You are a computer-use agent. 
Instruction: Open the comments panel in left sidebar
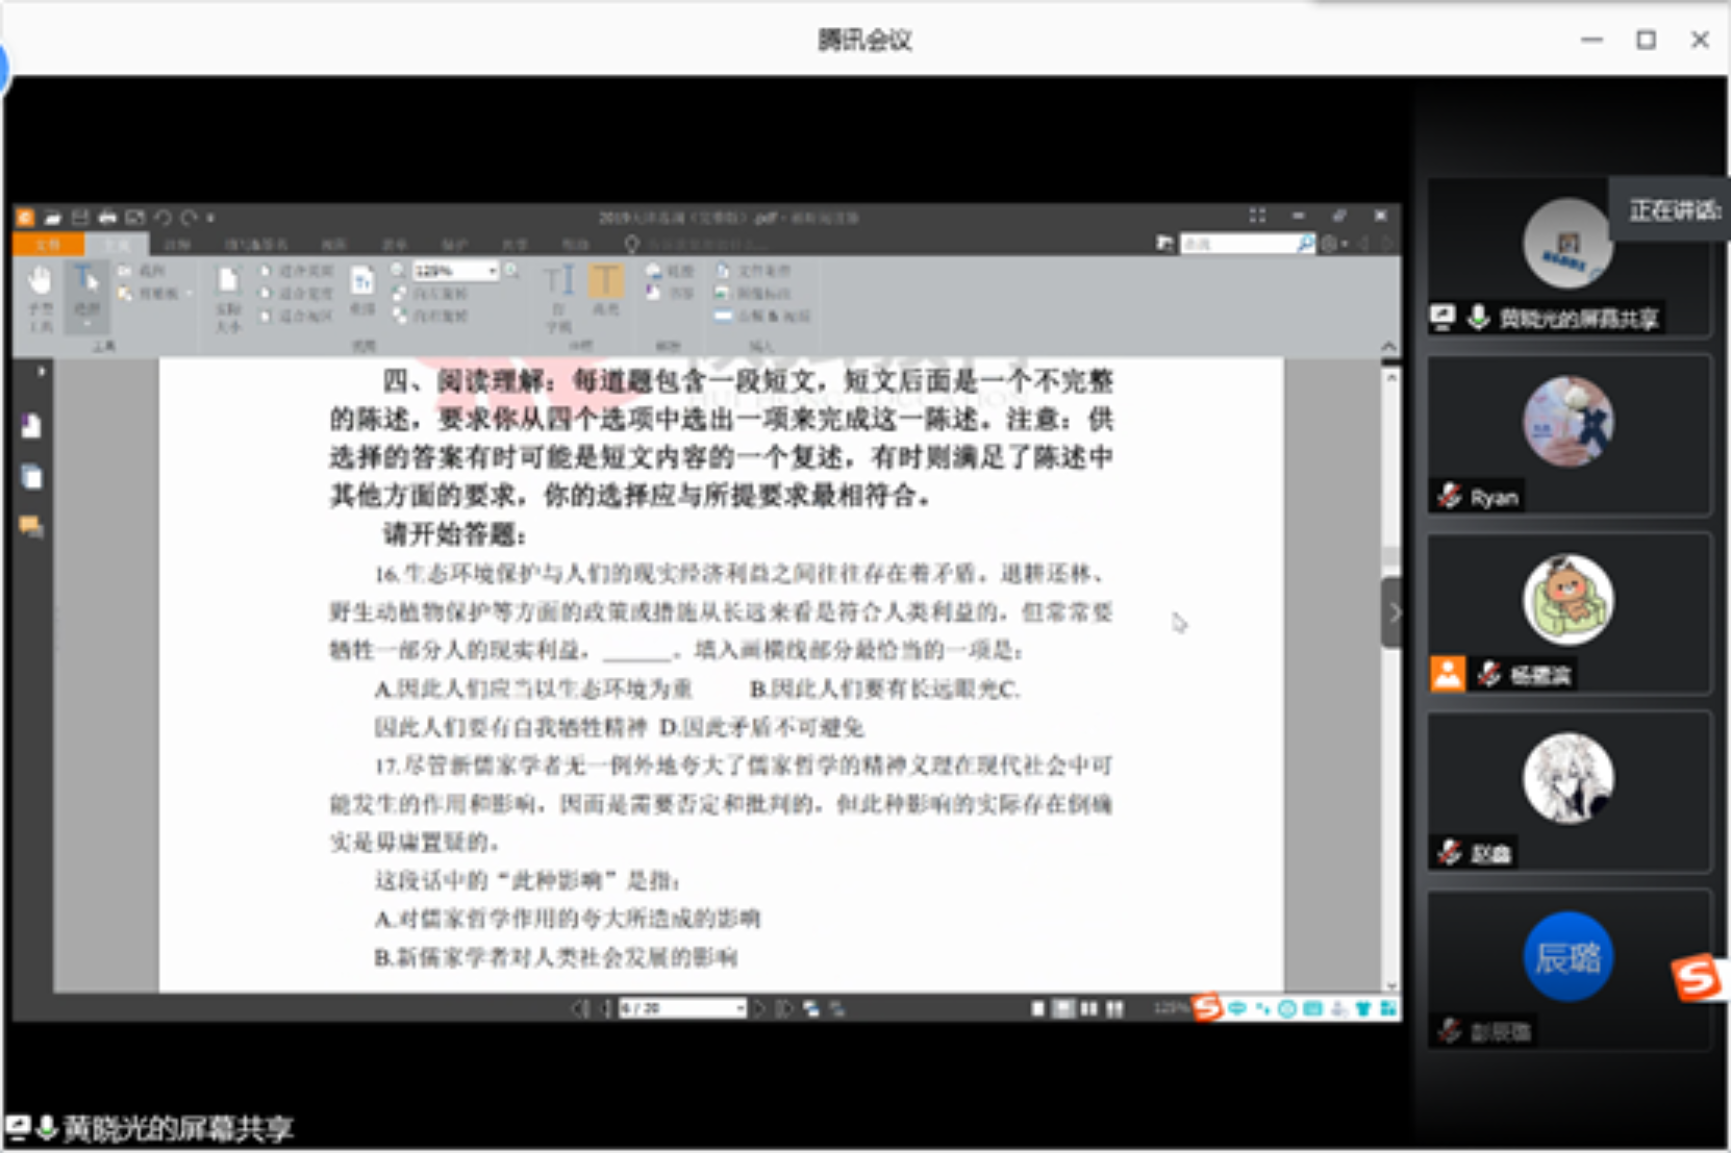[x=31, y=526]
